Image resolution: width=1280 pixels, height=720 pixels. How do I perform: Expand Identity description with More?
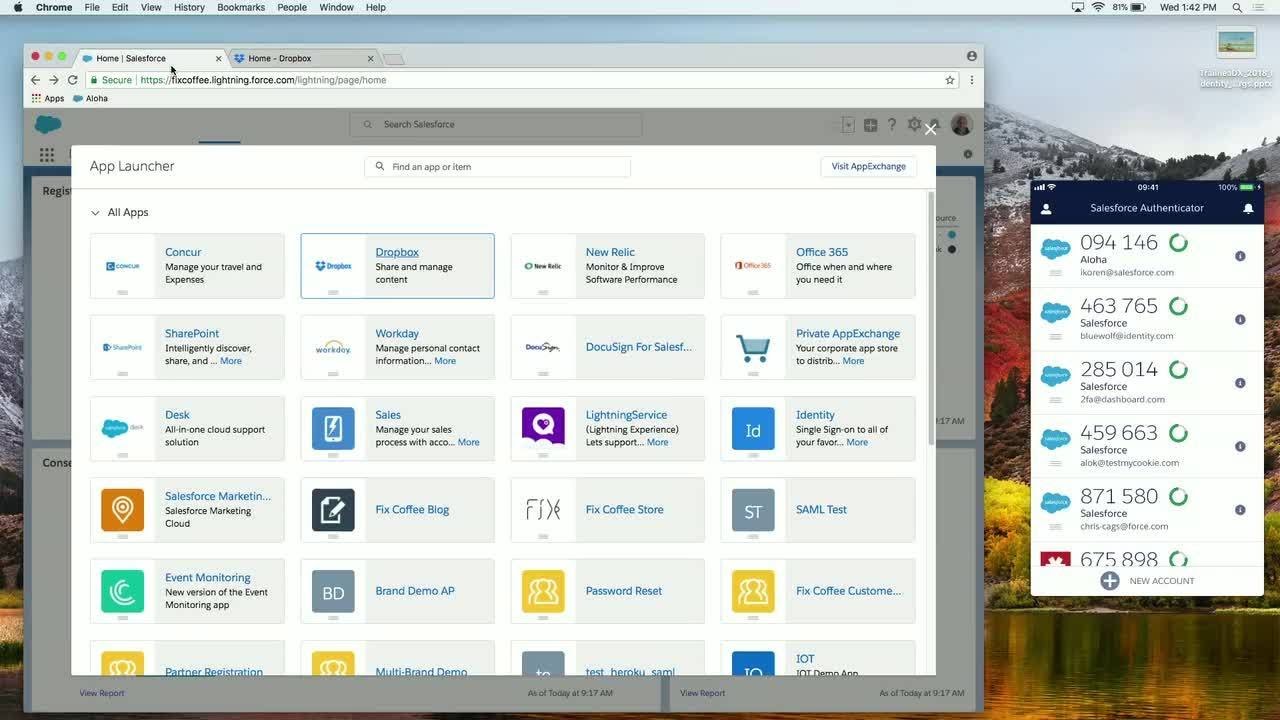857,442
